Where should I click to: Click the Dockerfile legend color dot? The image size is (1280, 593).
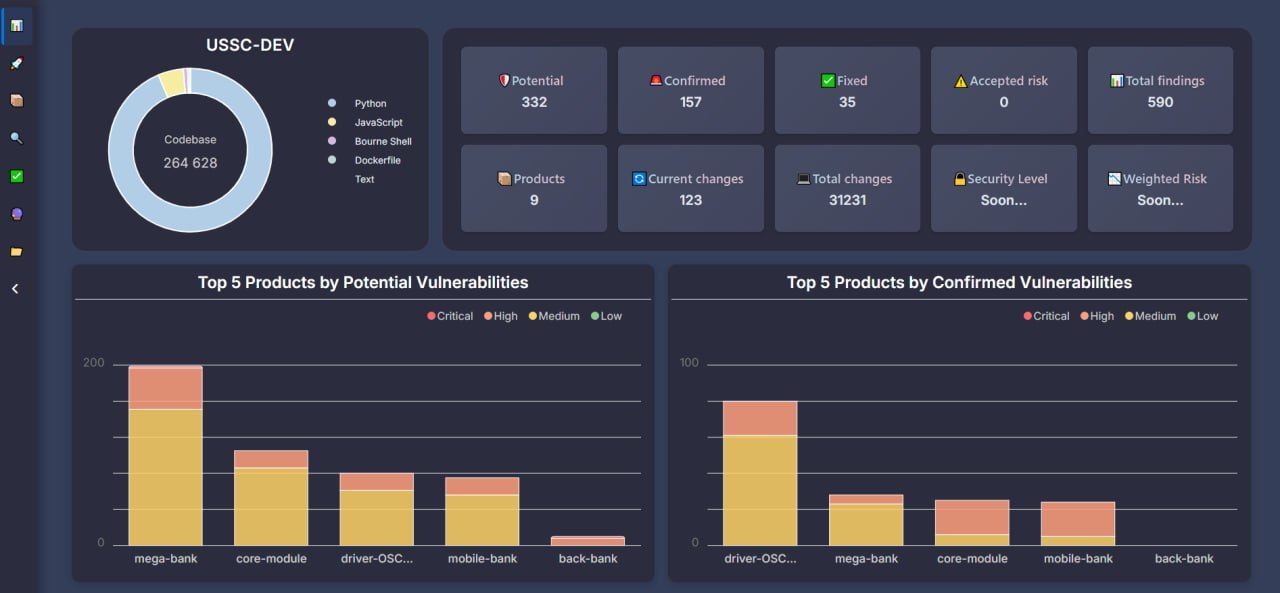(x=332, y=160)
